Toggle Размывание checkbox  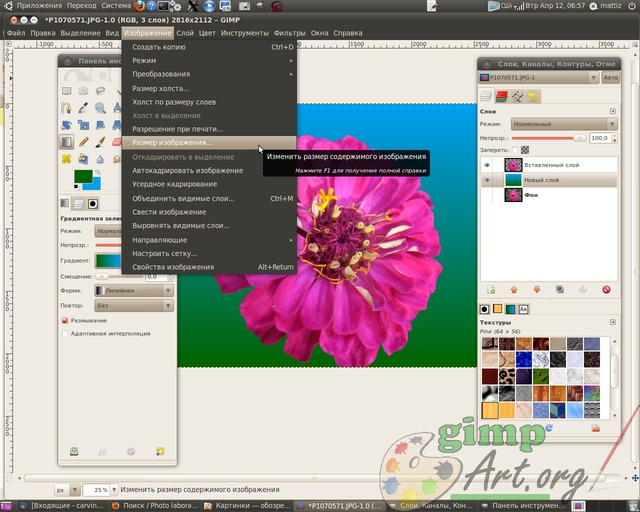(x=65, y=321)
